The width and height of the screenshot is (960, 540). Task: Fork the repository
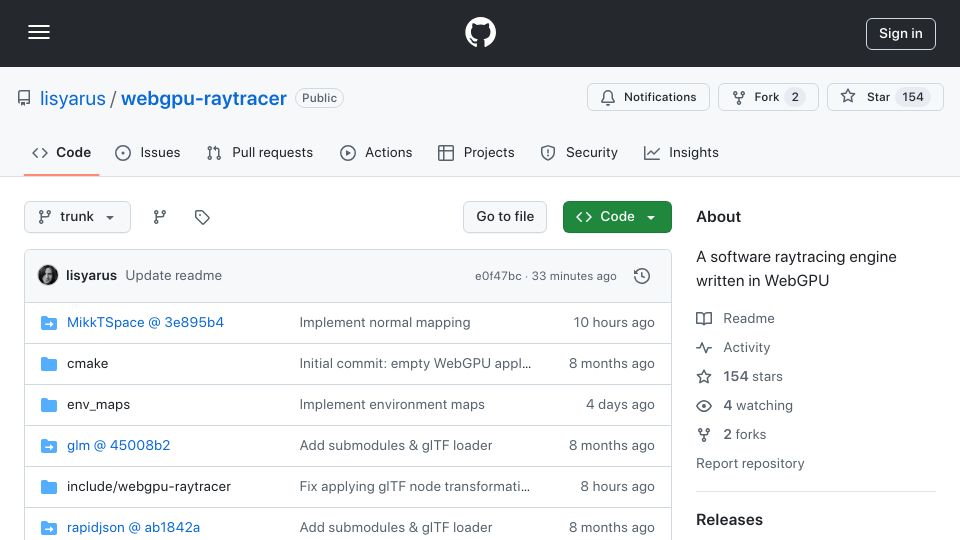[768, 97]
